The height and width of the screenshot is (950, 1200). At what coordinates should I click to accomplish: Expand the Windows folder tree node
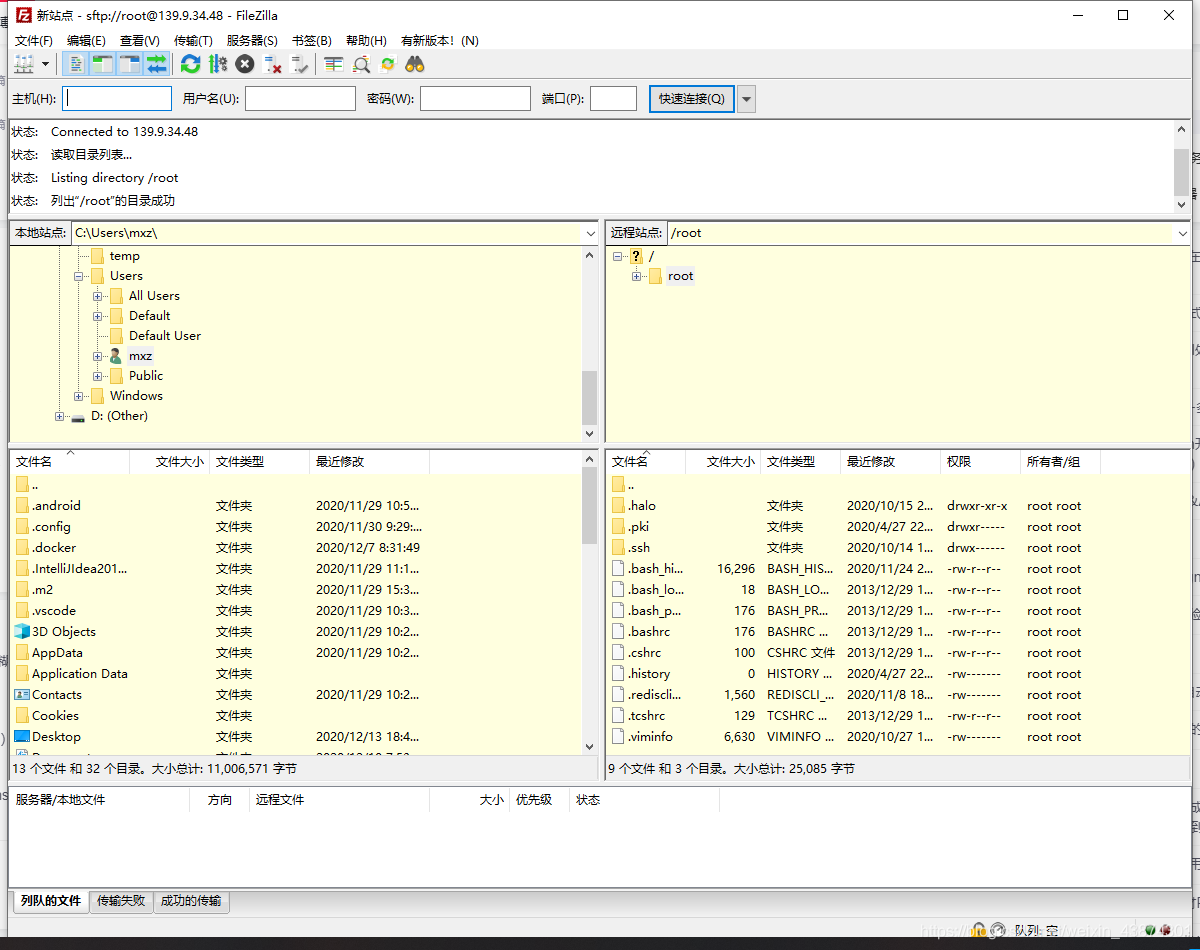pyautogui.click(x=78, y=396)
